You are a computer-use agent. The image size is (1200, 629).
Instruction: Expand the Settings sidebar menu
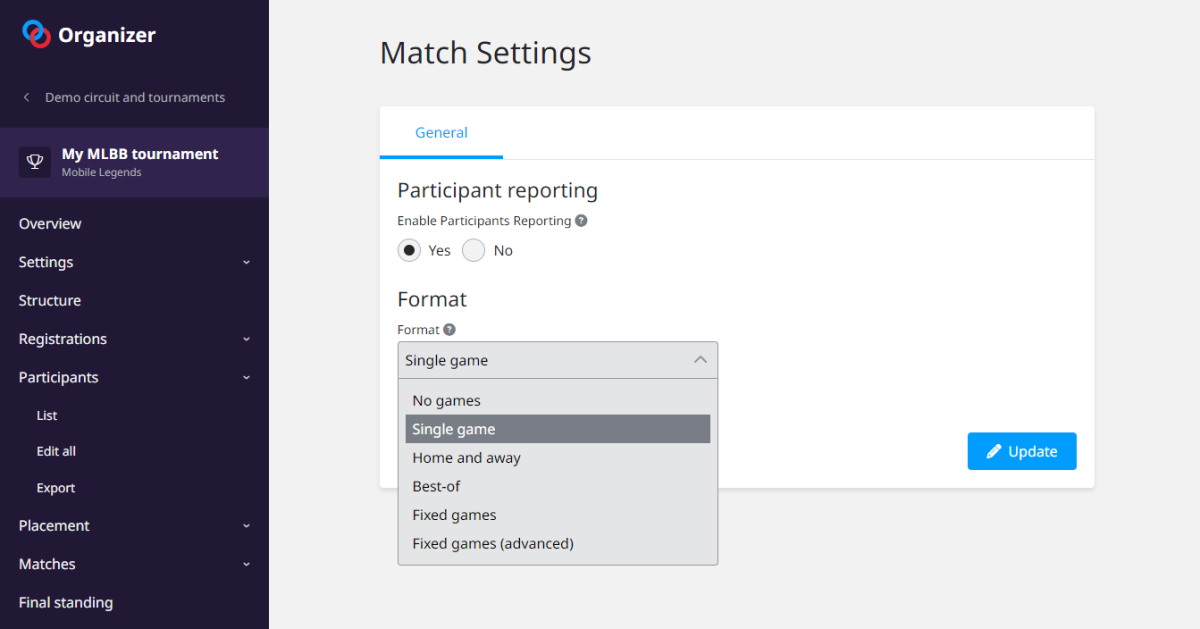[134, 262]
